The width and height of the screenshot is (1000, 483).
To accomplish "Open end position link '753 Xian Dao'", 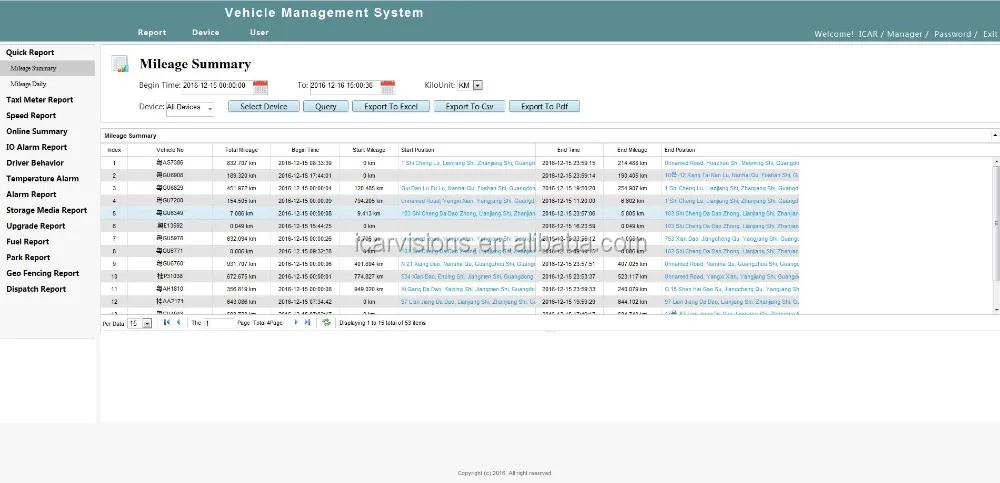I will (731, 239).
